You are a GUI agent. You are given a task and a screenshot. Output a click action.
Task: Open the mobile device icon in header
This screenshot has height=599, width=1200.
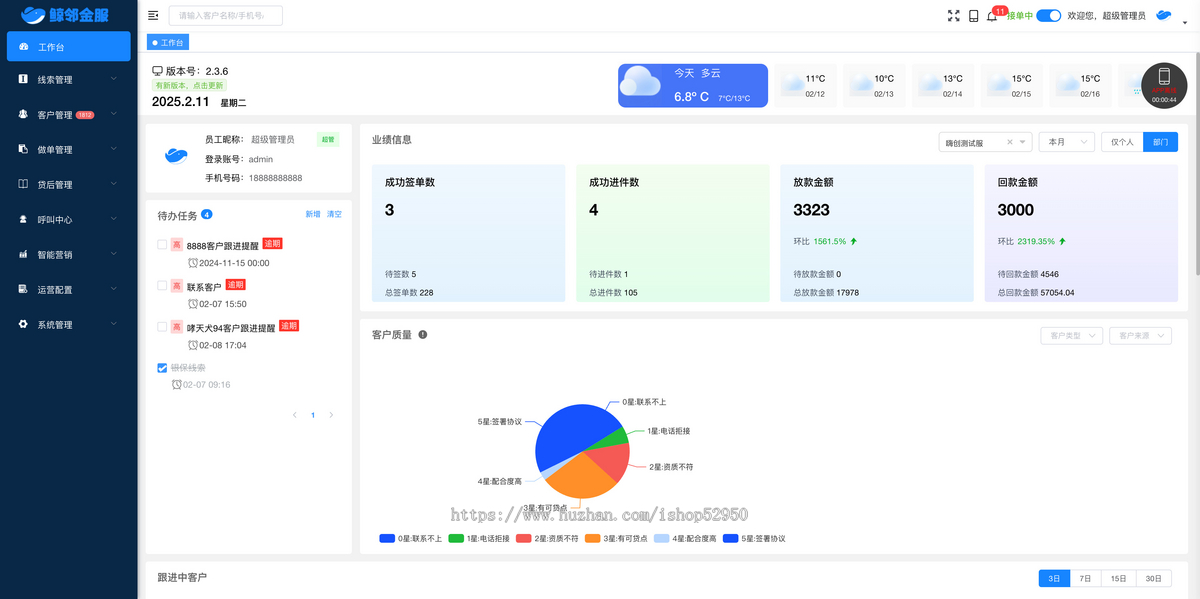pos(973,16)
